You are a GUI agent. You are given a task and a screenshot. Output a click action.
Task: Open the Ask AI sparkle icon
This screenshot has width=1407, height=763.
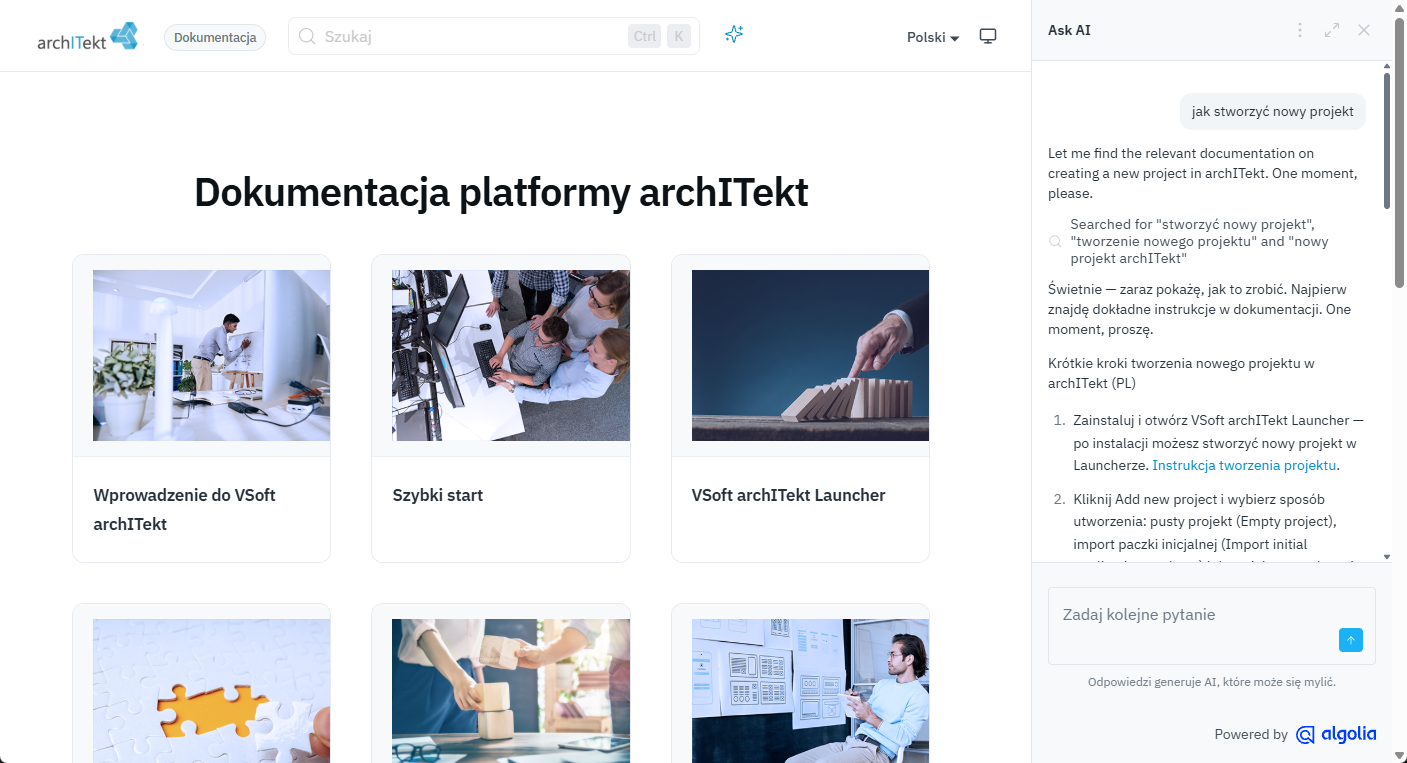pos(734,35)
